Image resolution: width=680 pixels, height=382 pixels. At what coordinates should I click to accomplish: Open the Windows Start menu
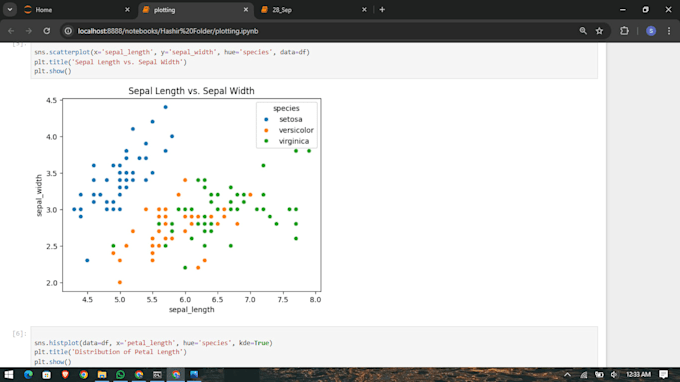coord(9,375)
